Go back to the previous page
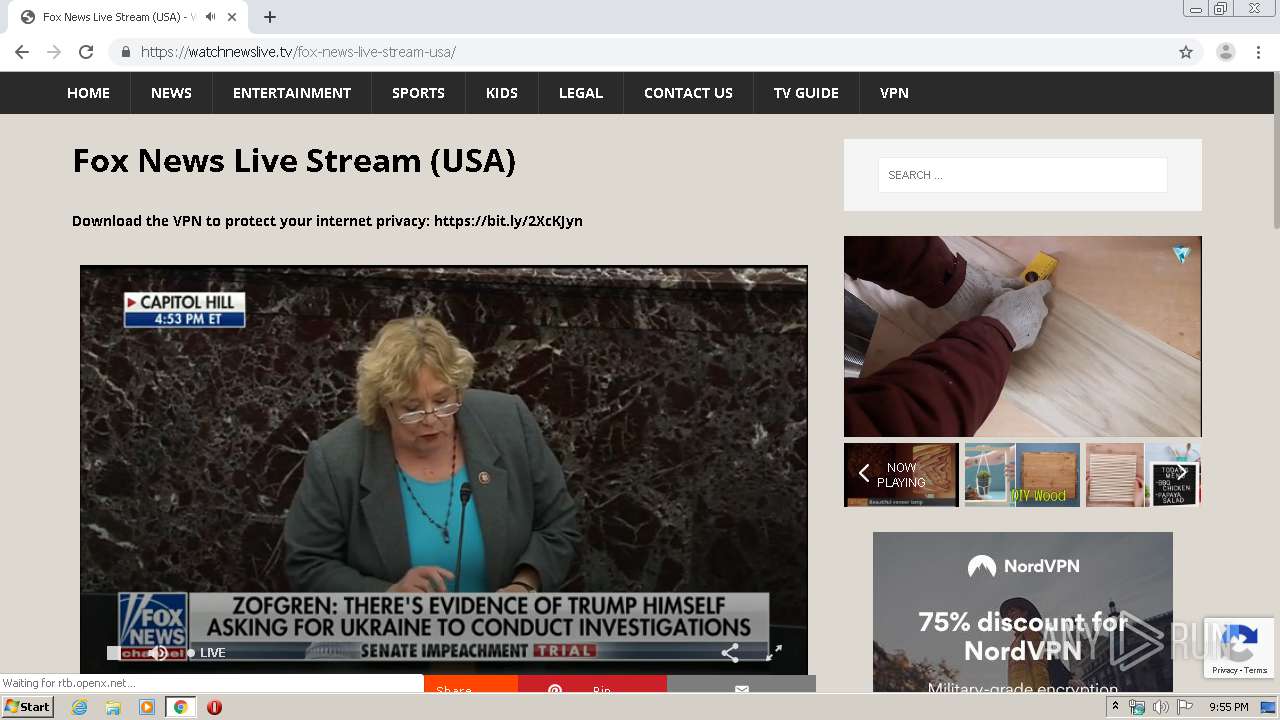Screen dimensions: 1280x720 click(22, 52)
